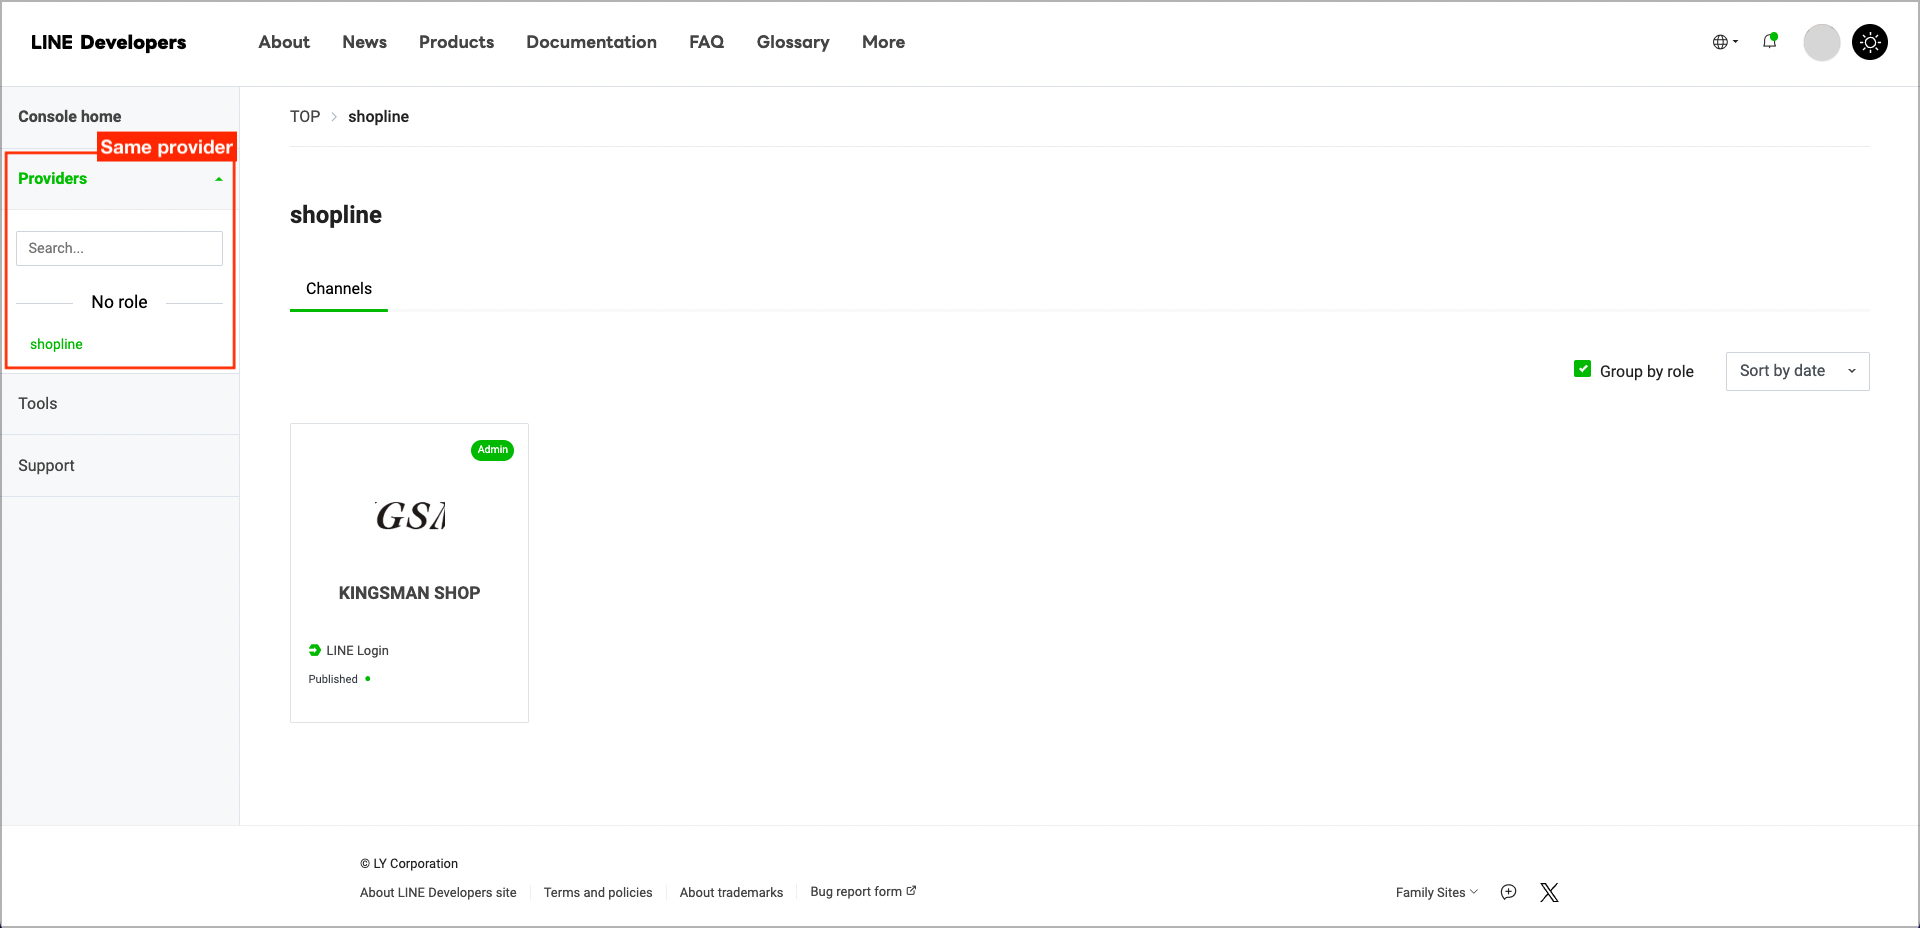The height and width of the screenshot is (928, 1920).
Task: Collapse the Providers sidebar section
Action: click(120, 179)
